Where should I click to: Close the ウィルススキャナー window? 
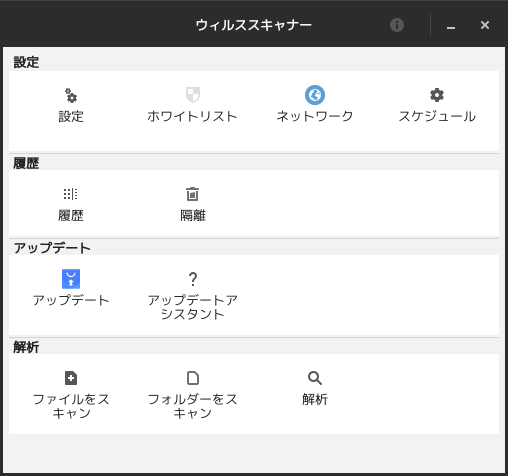pyautogui.click(x=485, y=25)
